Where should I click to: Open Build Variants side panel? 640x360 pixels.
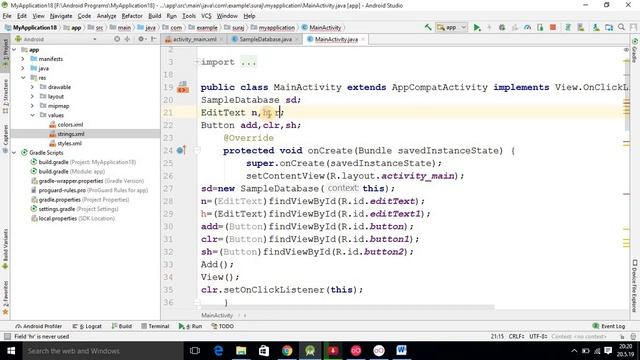pos(5,249)
